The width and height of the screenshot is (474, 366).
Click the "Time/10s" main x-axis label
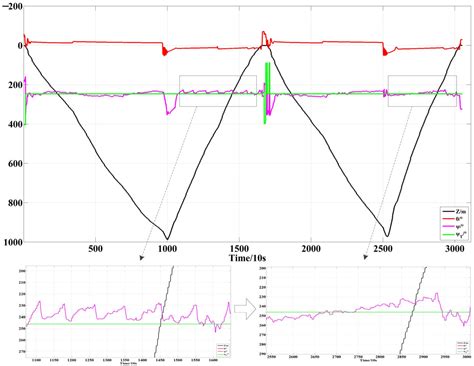click(x=247, y=258)
